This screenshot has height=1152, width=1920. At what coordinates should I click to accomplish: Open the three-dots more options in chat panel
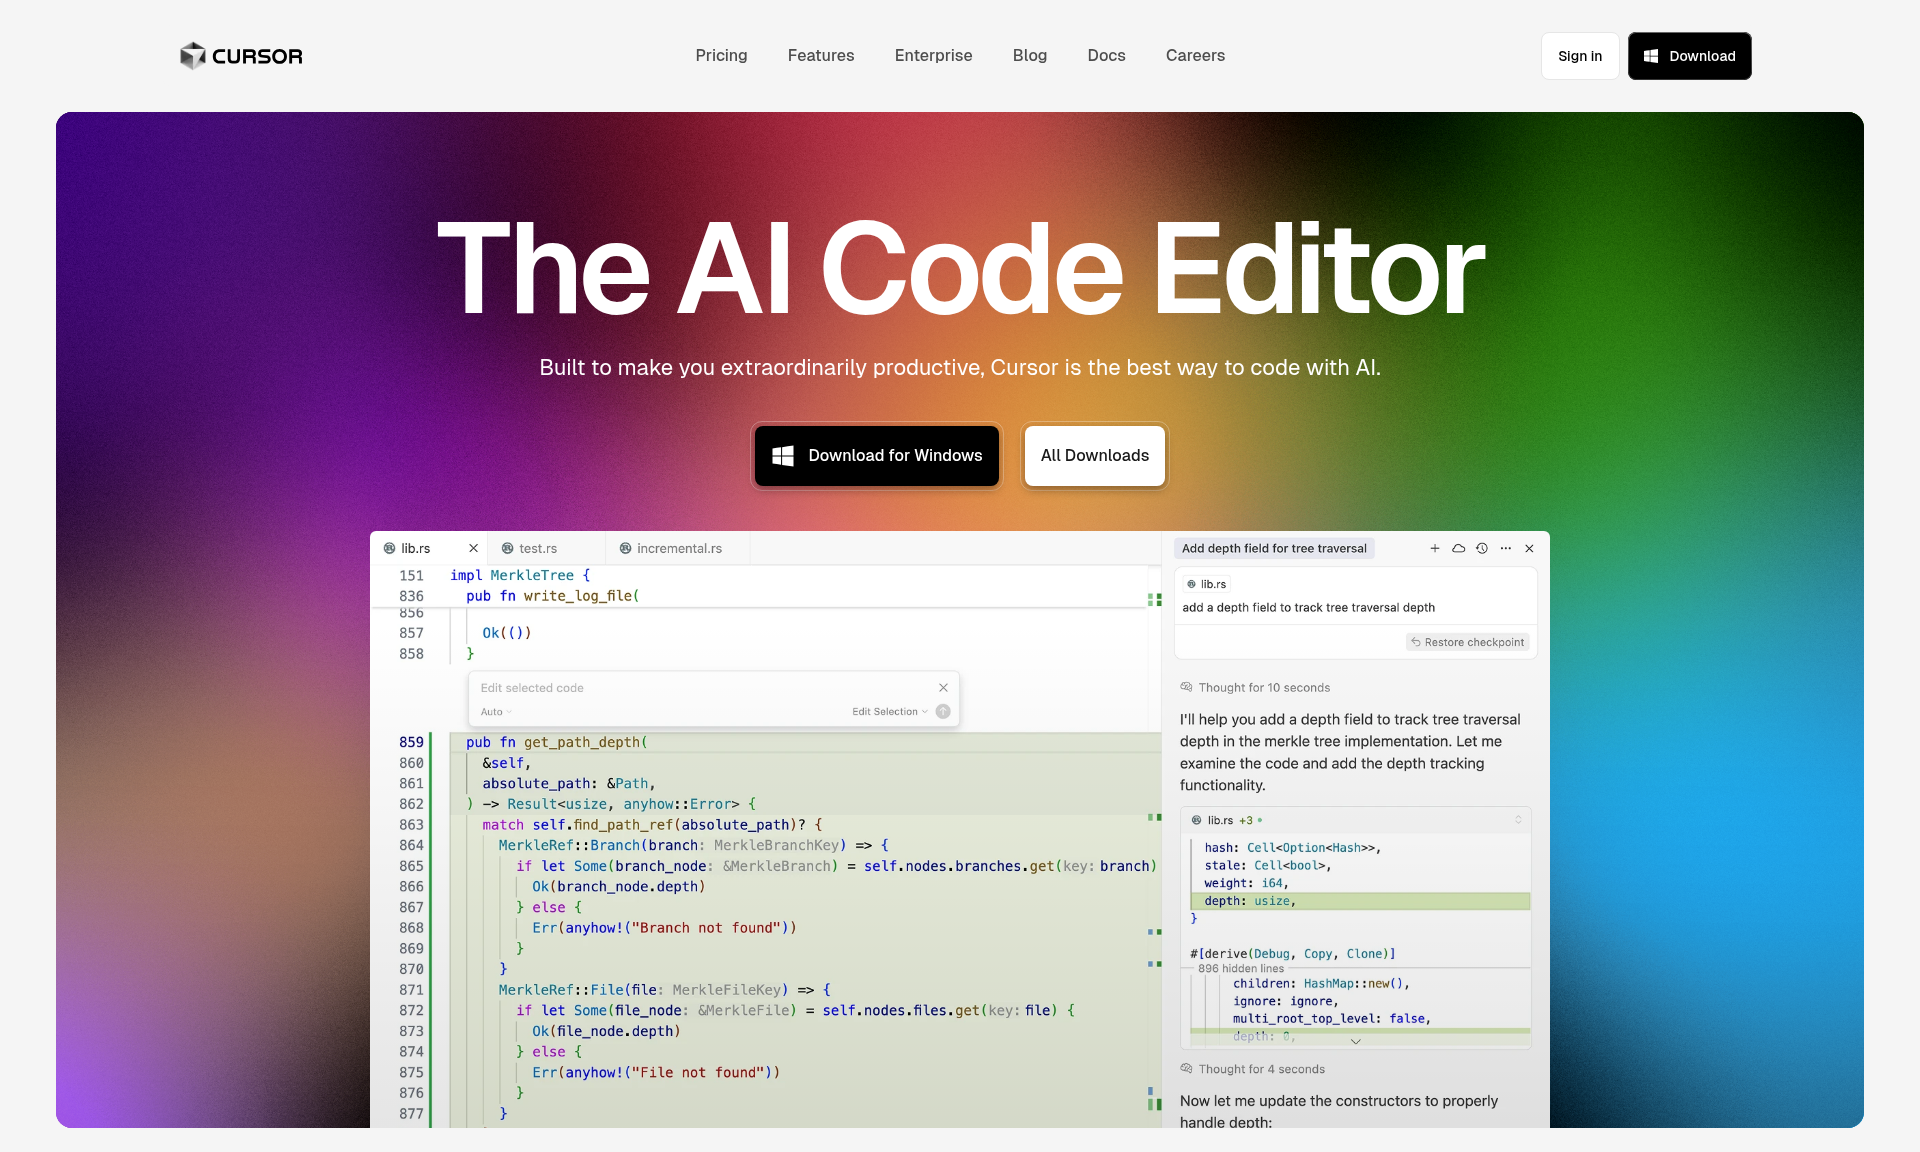pyautogui.click(x=1506, y=548)
